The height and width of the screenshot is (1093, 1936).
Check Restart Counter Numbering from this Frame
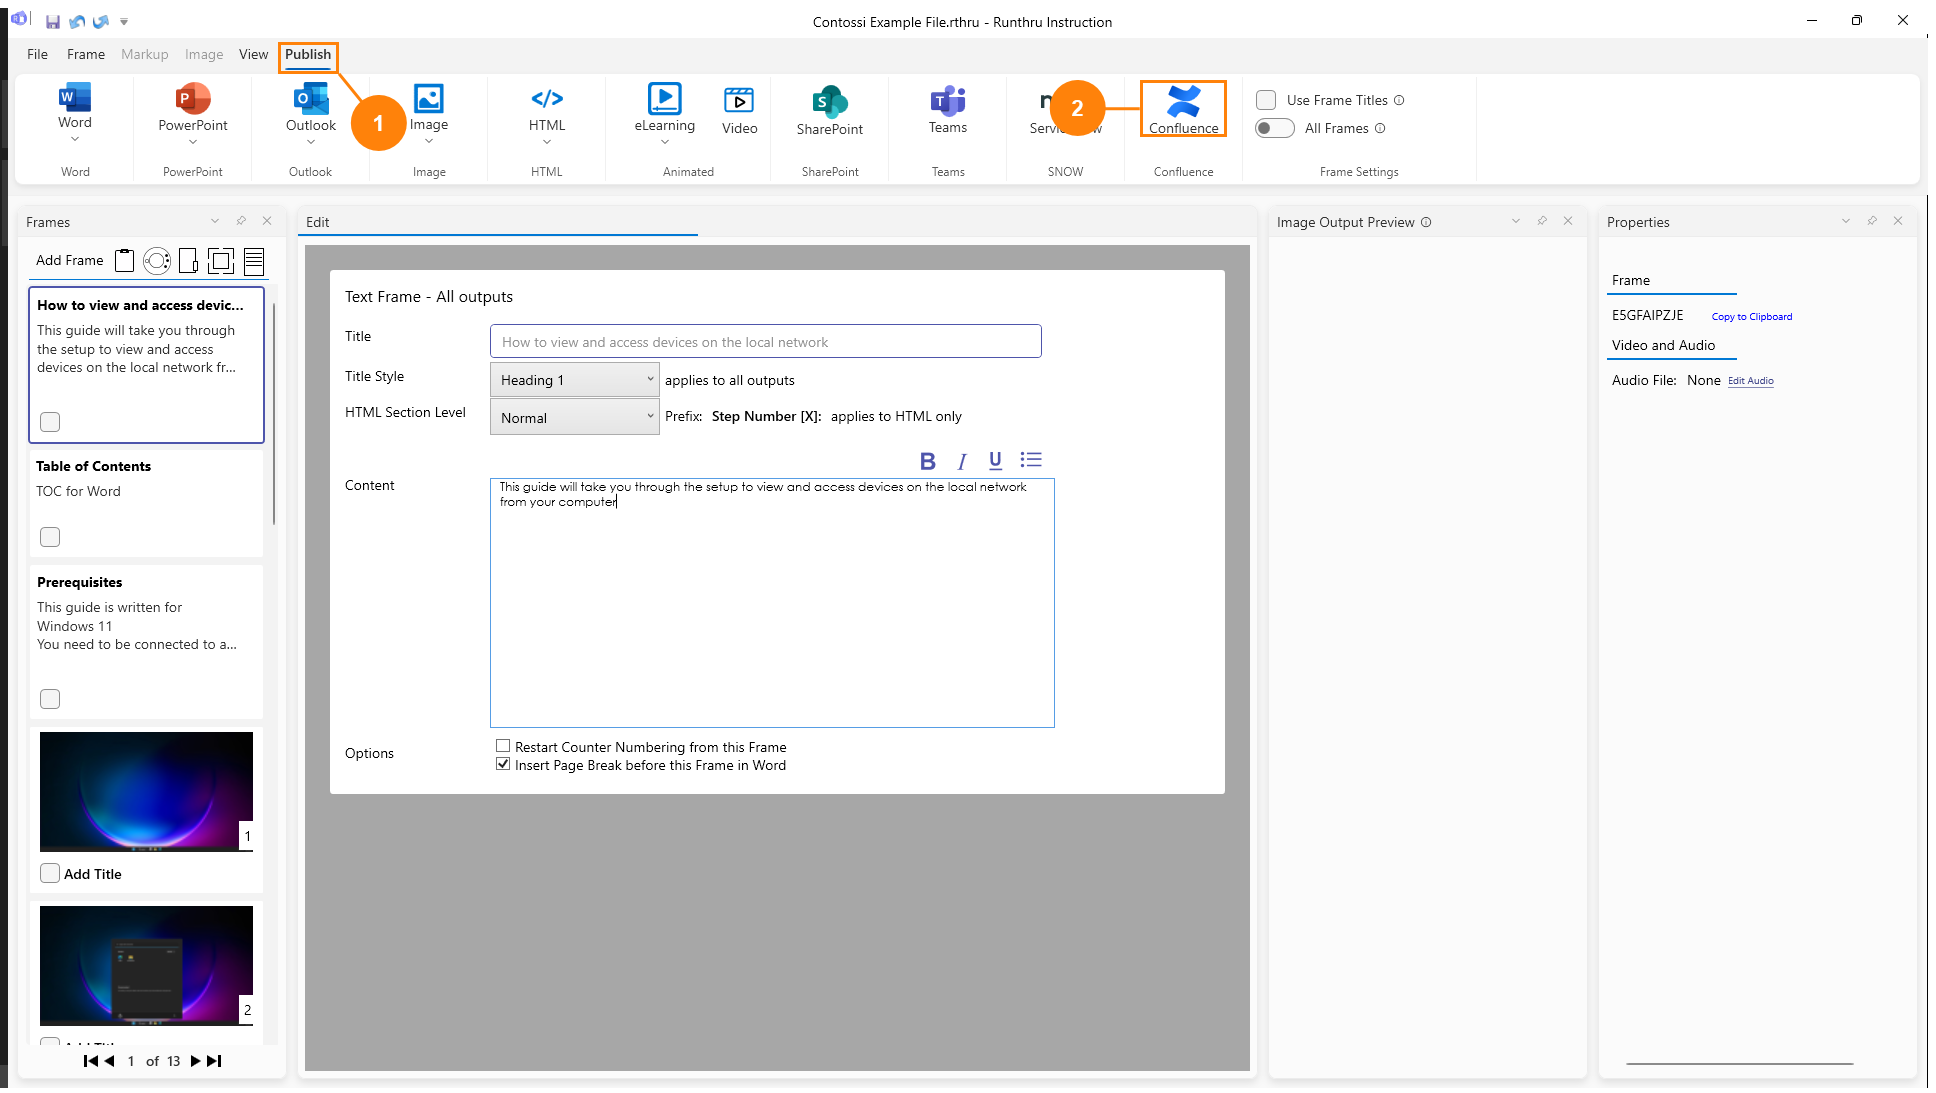tap(503, 746)
